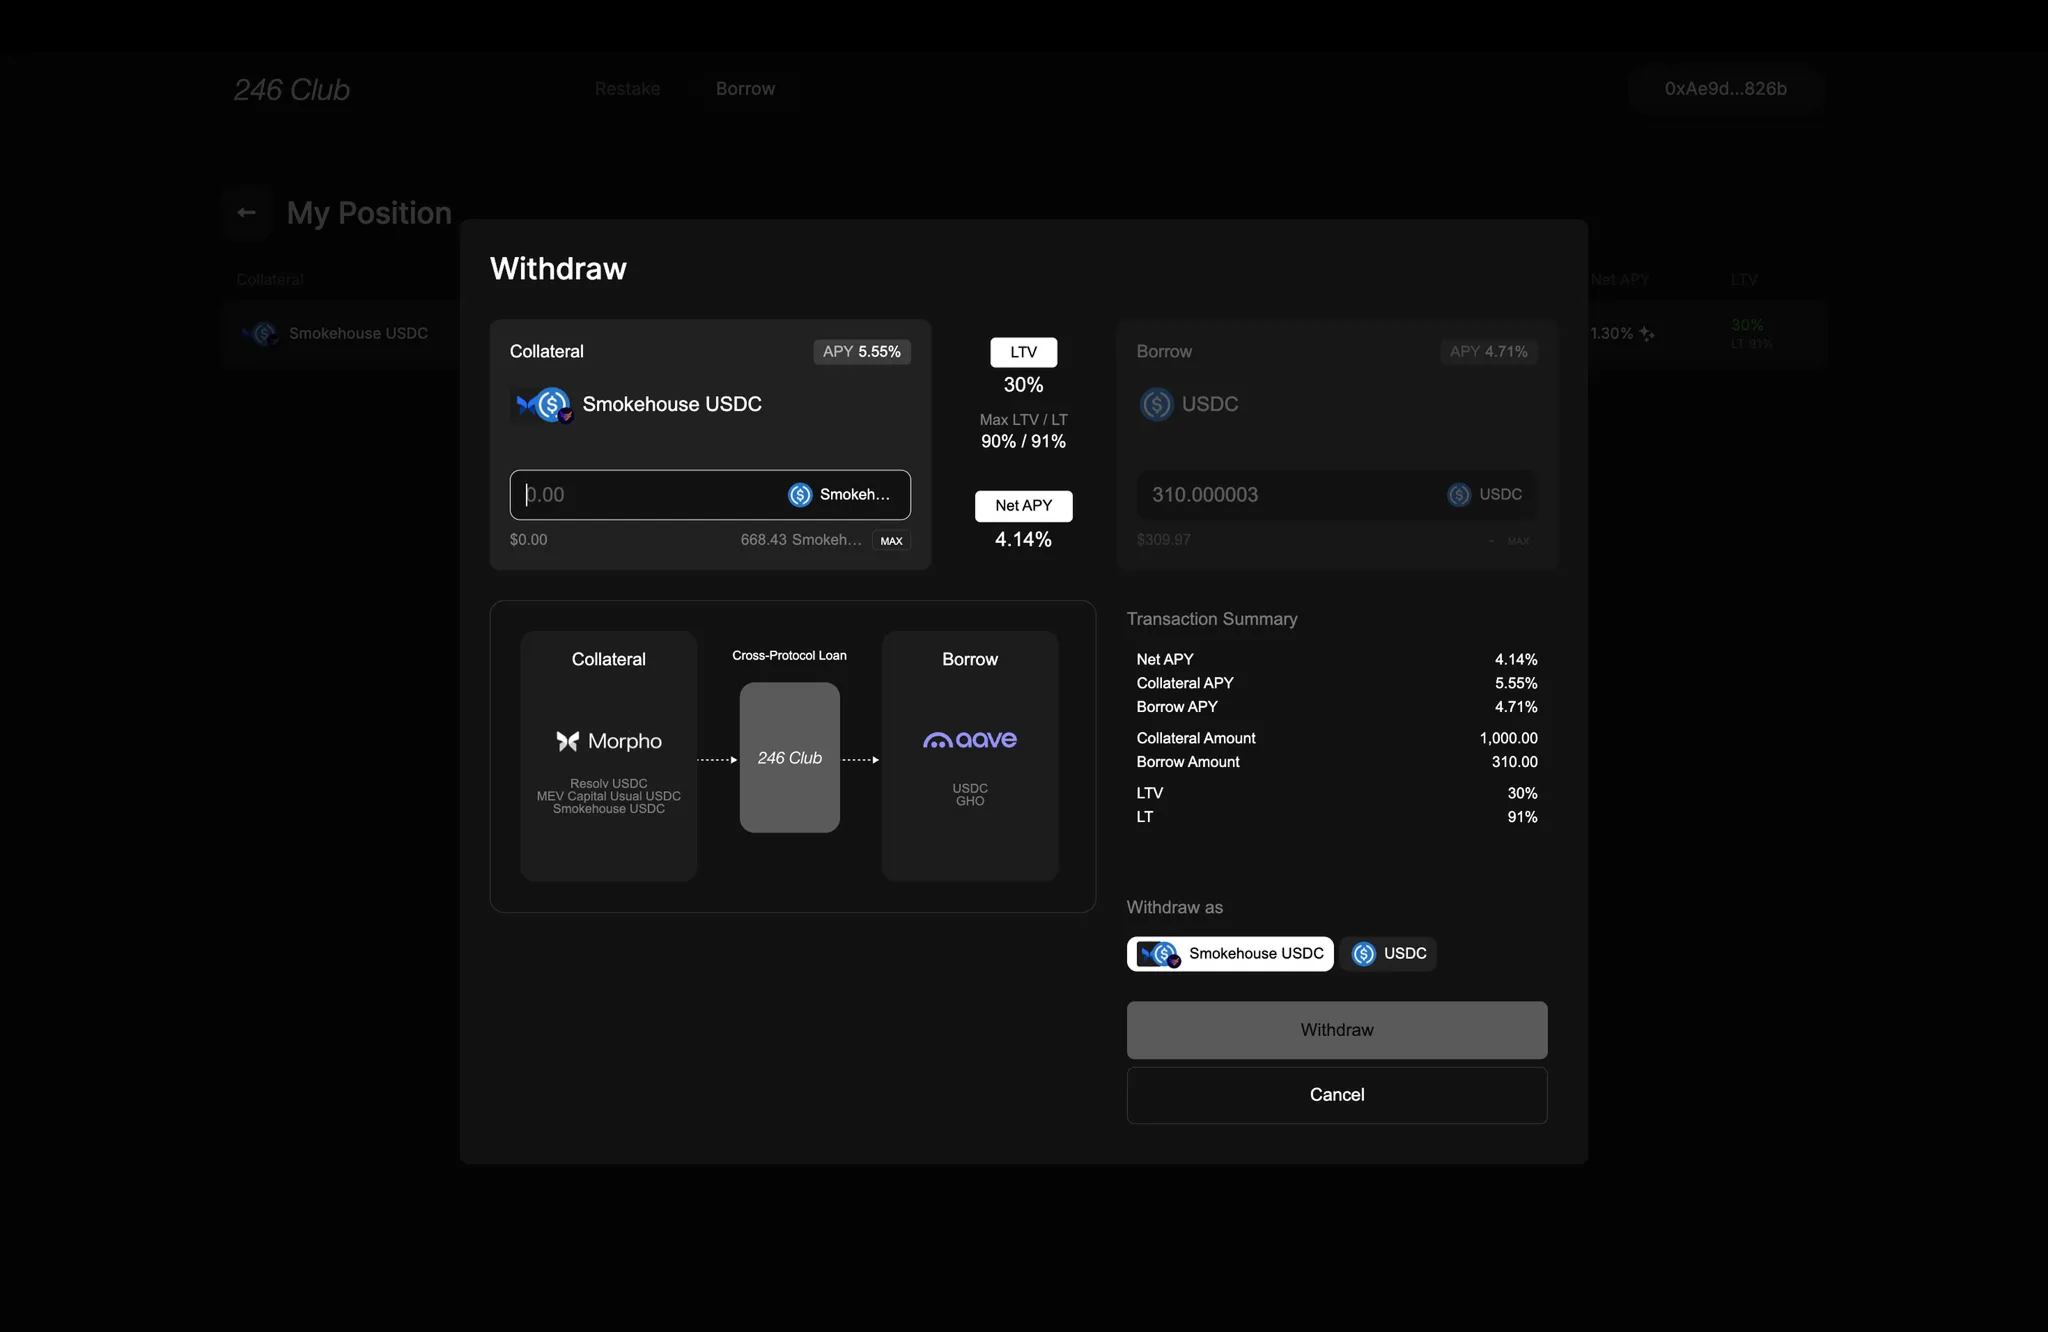Click the Morpho logo in Collateral card

(608, 741)
